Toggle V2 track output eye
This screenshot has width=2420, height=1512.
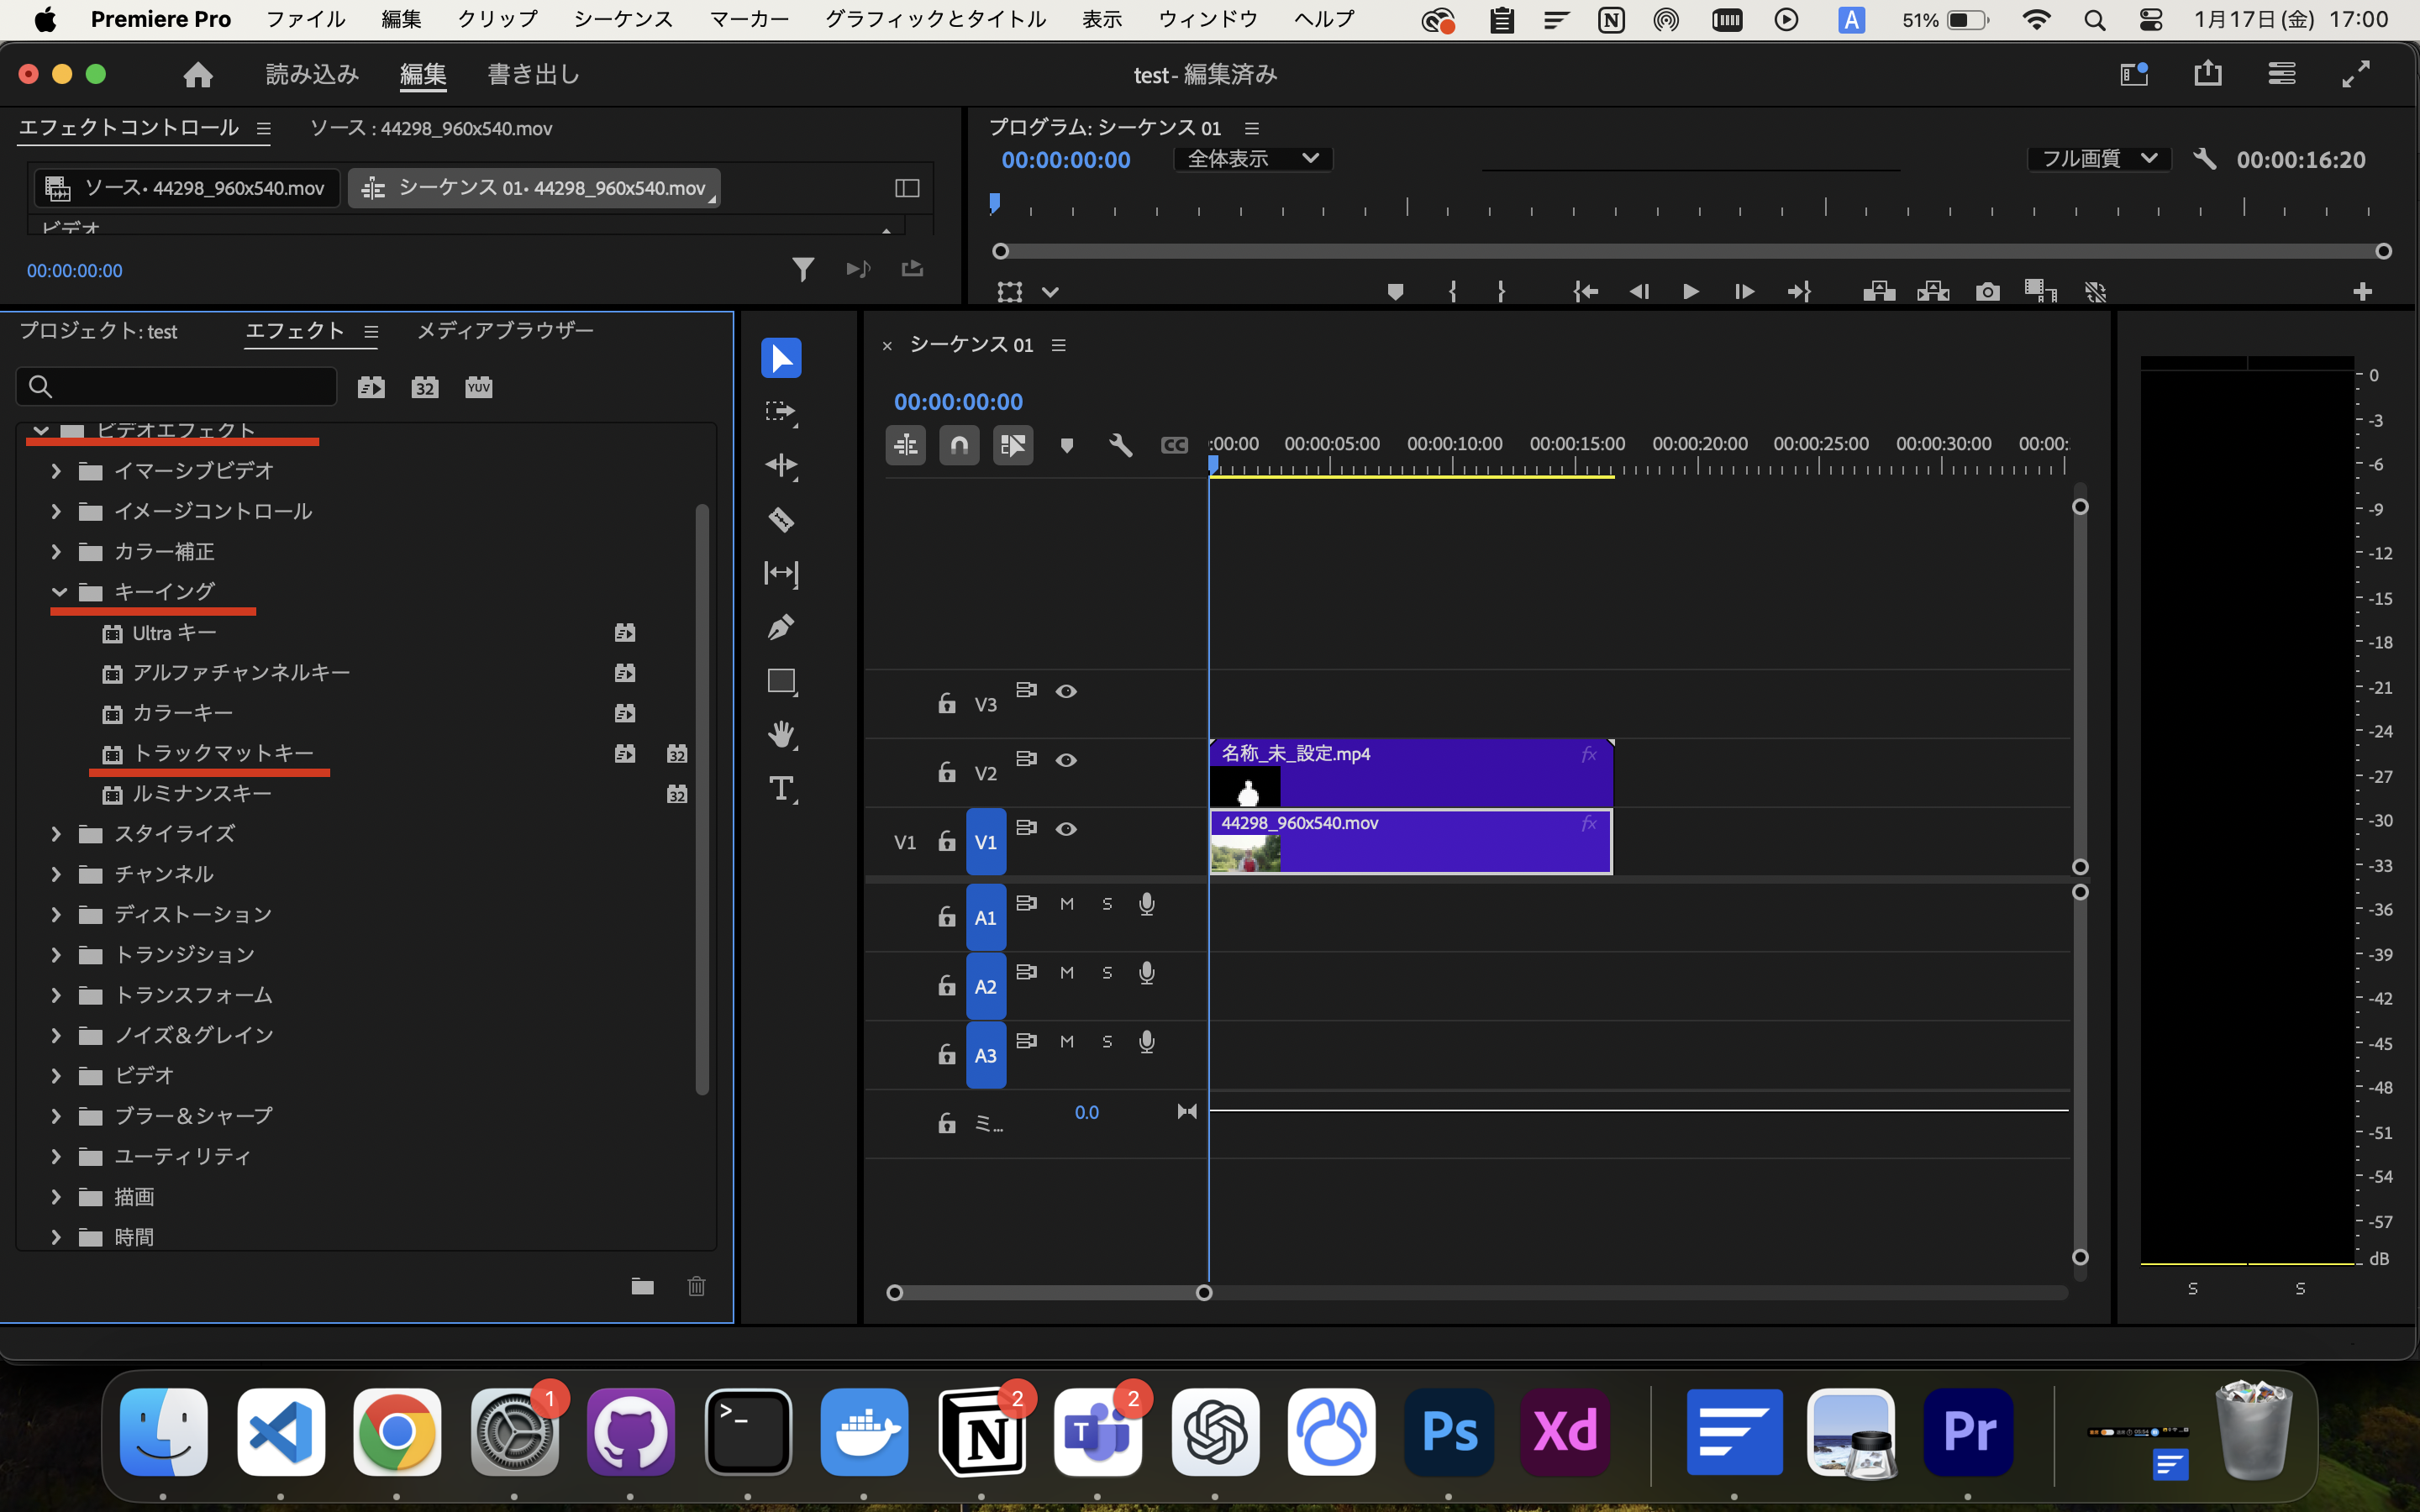(1066, 760)
